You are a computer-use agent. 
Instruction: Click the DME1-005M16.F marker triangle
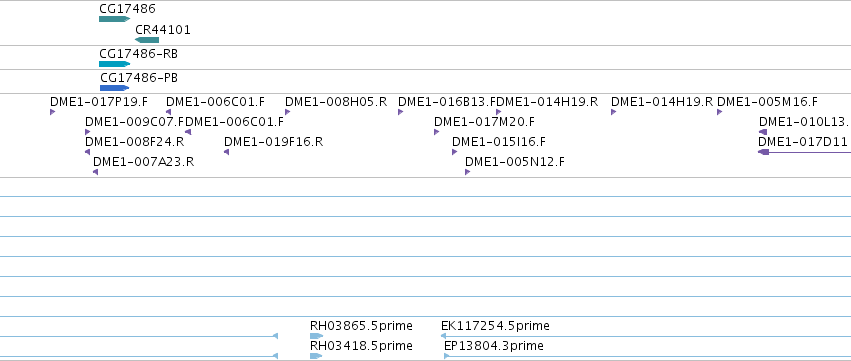[x=720, y=112]
